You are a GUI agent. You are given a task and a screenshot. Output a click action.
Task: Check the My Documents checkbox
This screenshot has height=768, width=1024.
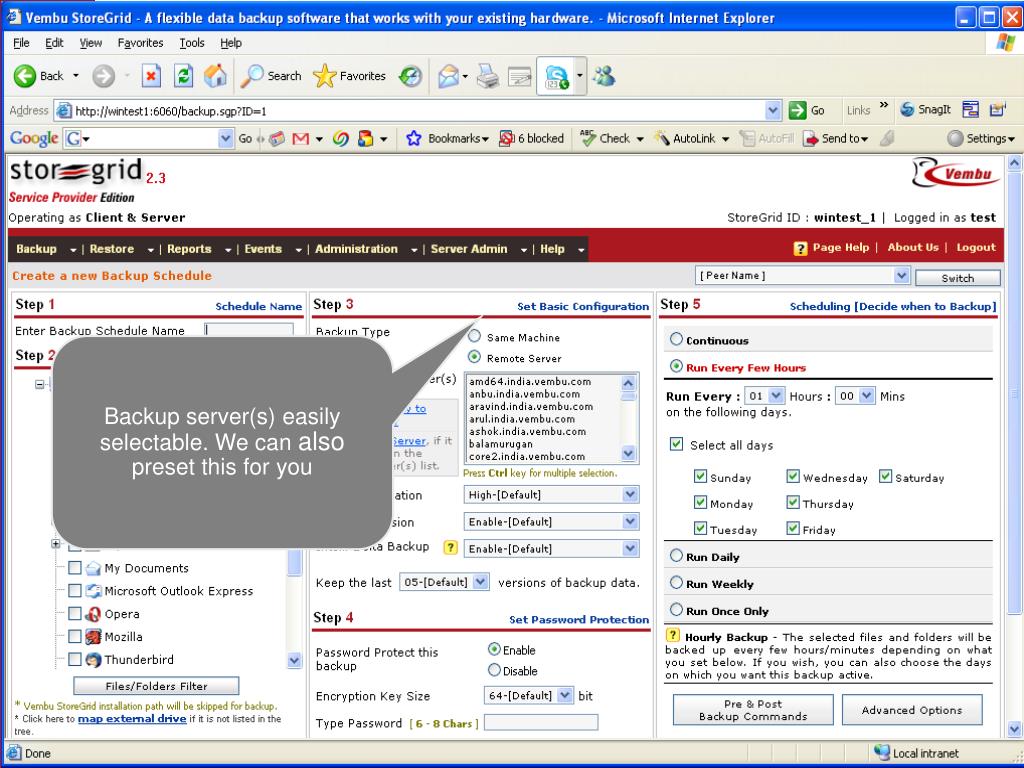(75, 568)
